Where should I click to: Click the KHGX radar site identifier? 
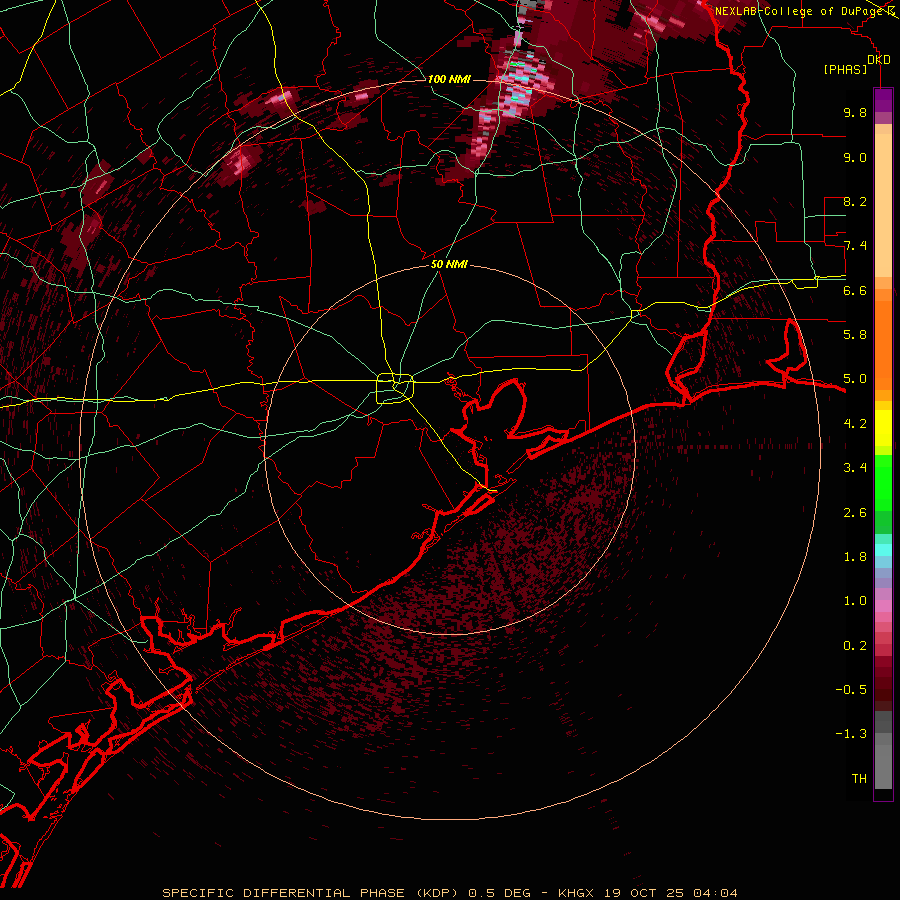pyautogui.click(x=578, y=893)
